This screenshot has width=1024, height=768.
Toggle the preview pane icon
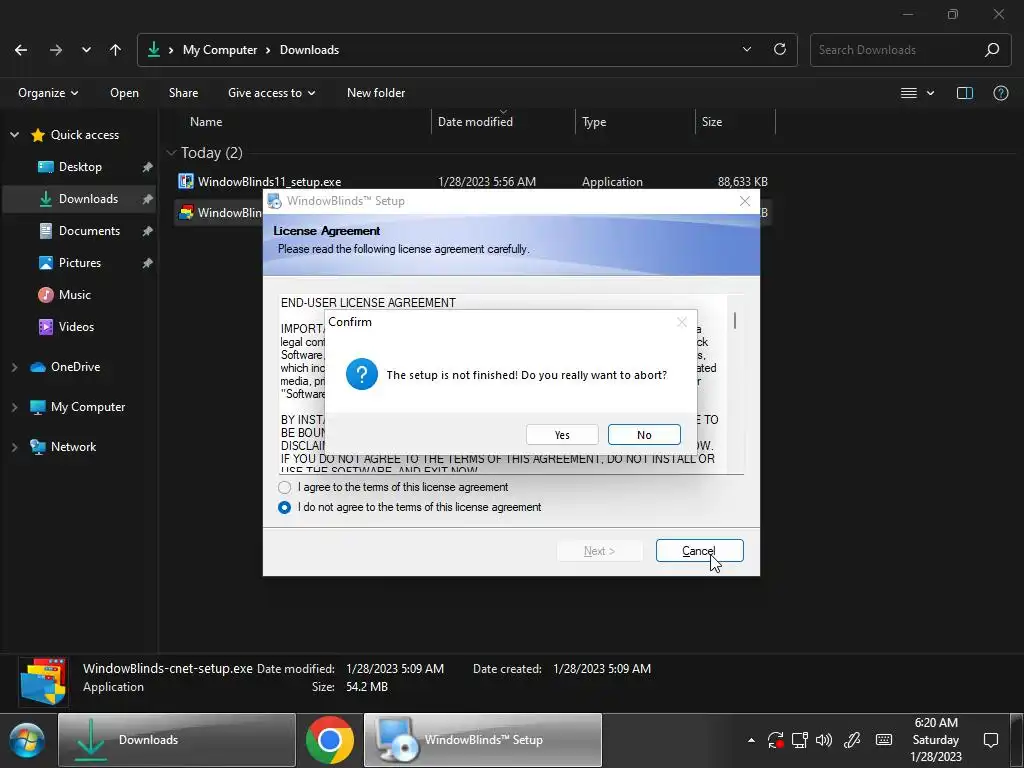click(x=965, y=93)
